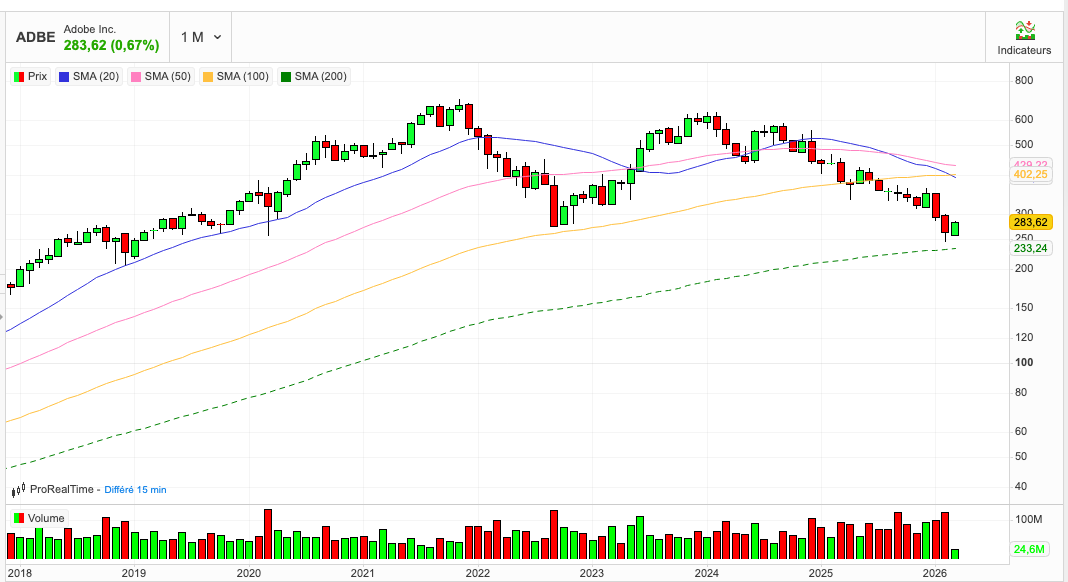Click the Volume red-green legend icon
The height and width of the screenshot is (582, 1068).
pyautogui.click(x=18, y=518)
